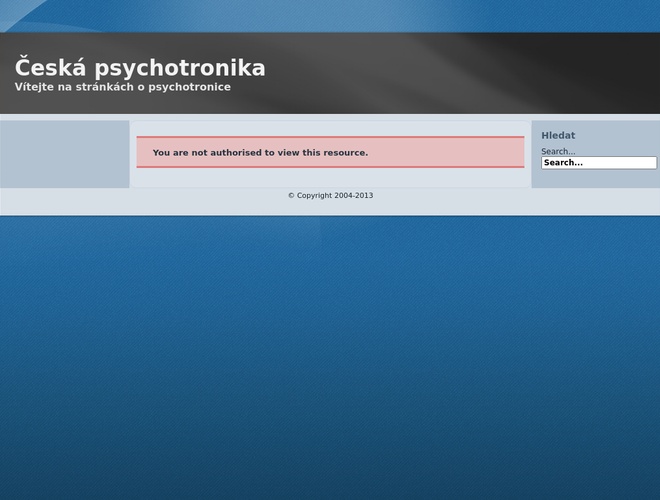Image resolution: width=660 pixels, height=500 pixels.
Task: Click the Hledat heading in the sidebar
Action: (558, 136)
